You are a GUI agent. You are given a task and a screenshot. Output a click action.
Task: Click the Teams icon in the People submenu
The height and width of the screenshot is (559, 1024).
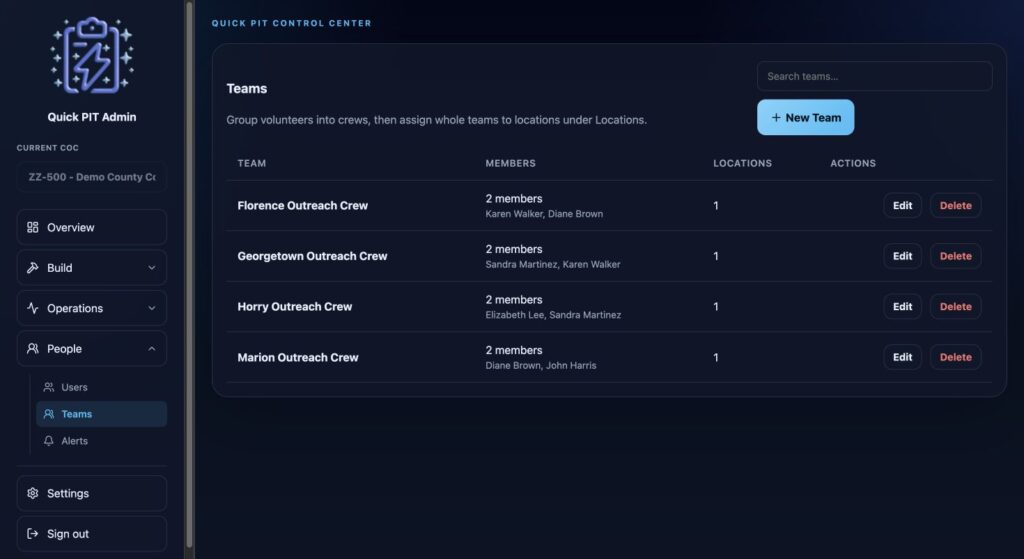pyautogui.click(x=48, y=414)
